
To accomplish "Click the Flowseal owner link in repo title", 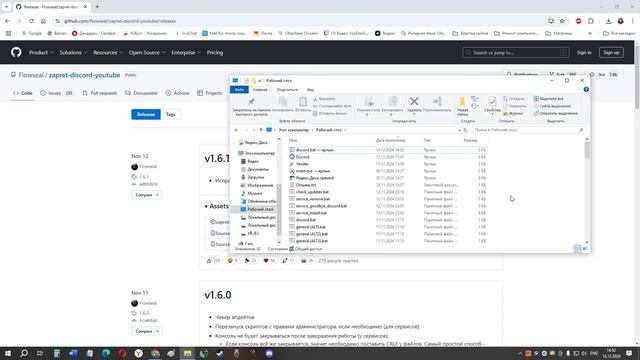I will tap(31, 75).
